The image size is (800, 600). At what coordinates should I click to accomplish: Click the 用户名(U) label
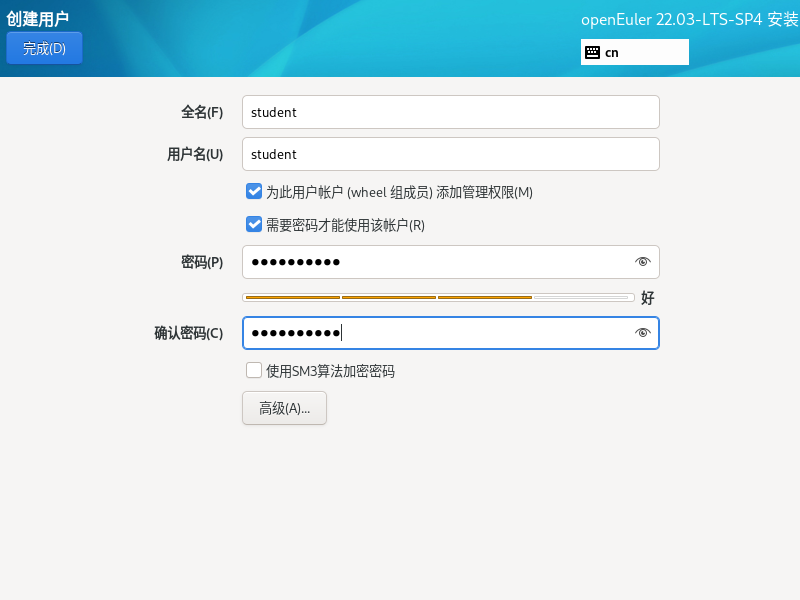click(x=195, y=154)
